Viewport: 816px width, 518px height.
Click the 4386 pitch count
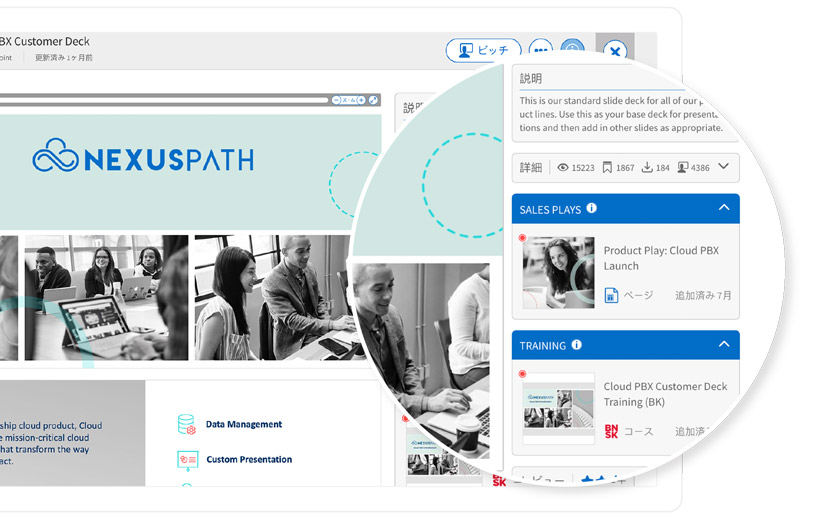click(x=700, y=168)
